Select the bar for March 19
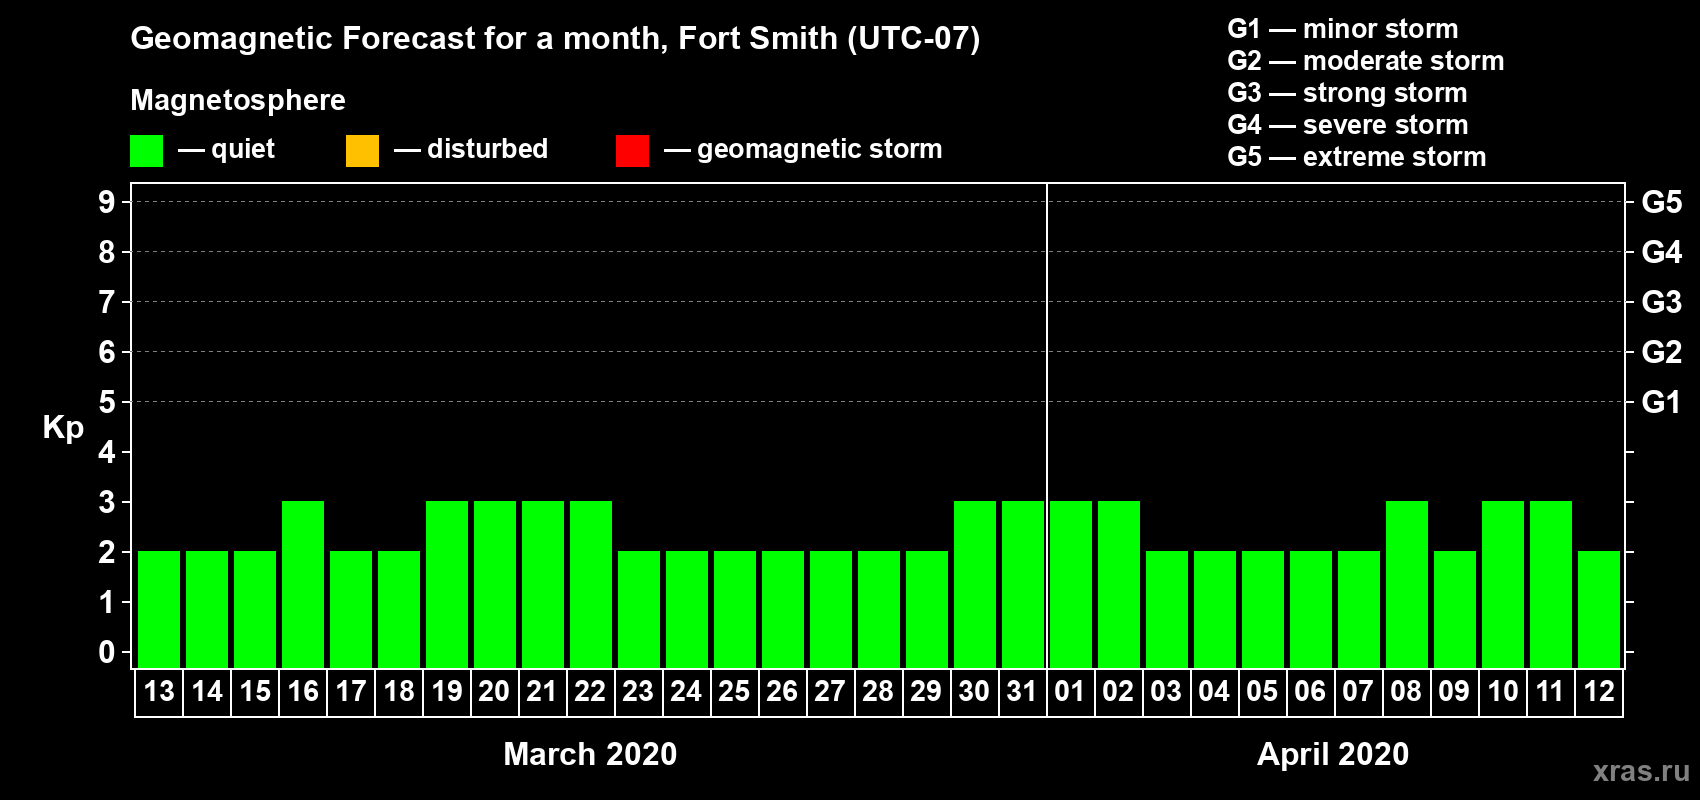Viewport: 1700px width, 800px height. [447, 585]
